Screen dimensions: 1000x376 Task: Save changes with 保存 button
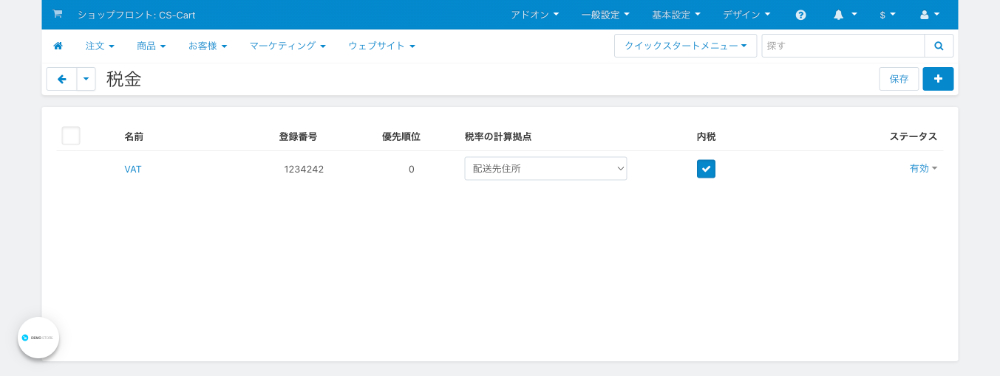pos(899,79)
